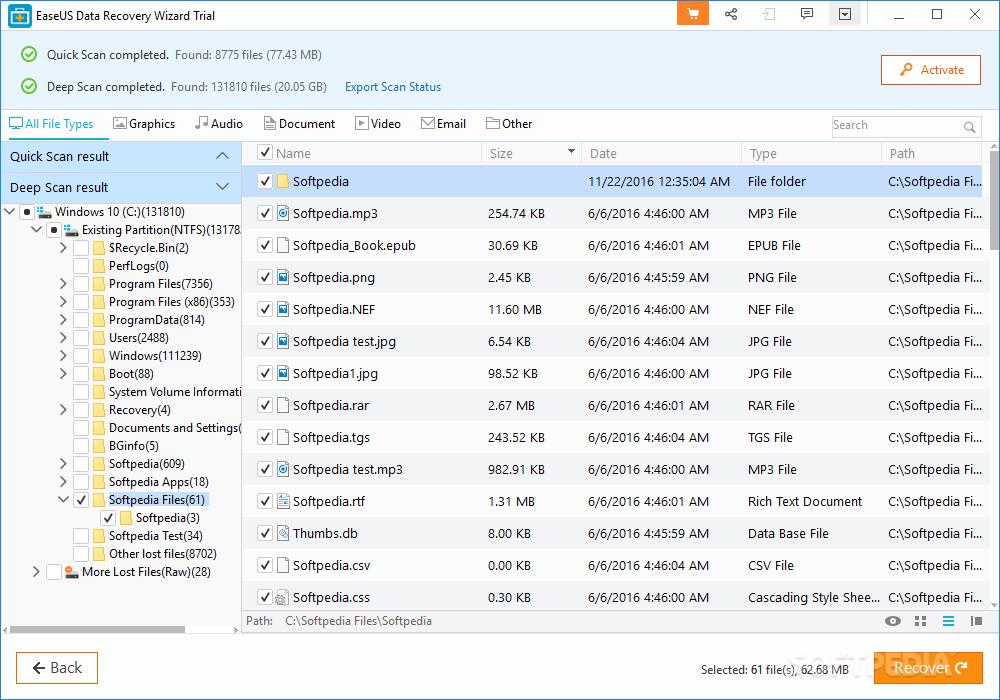Click the Thumbs.db file icon
This screenshot has height=700, width=1000.
(x=283, y=533)
